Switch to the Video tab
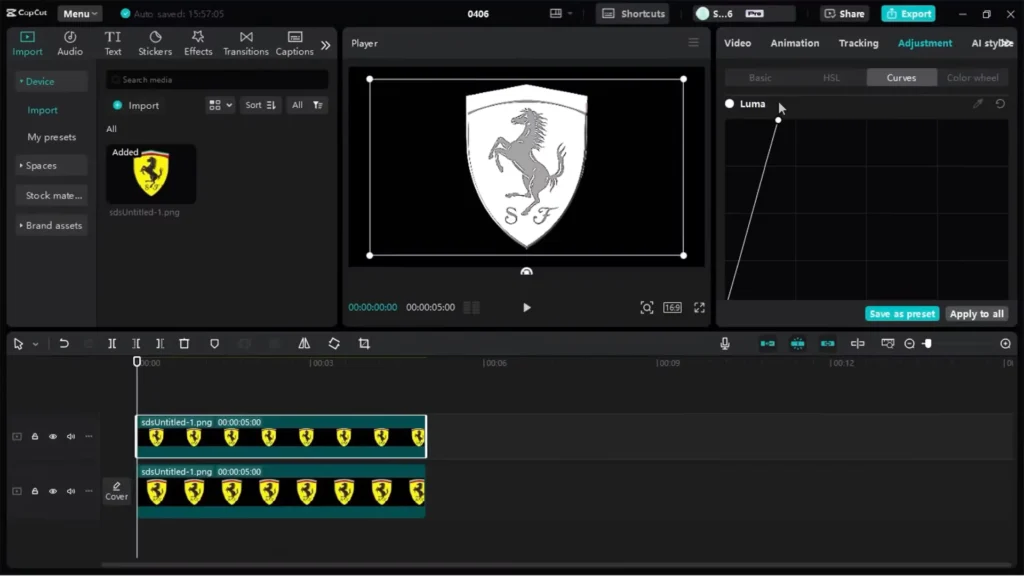Viewport: 1024px width, 576px height. tap(737, 43)
